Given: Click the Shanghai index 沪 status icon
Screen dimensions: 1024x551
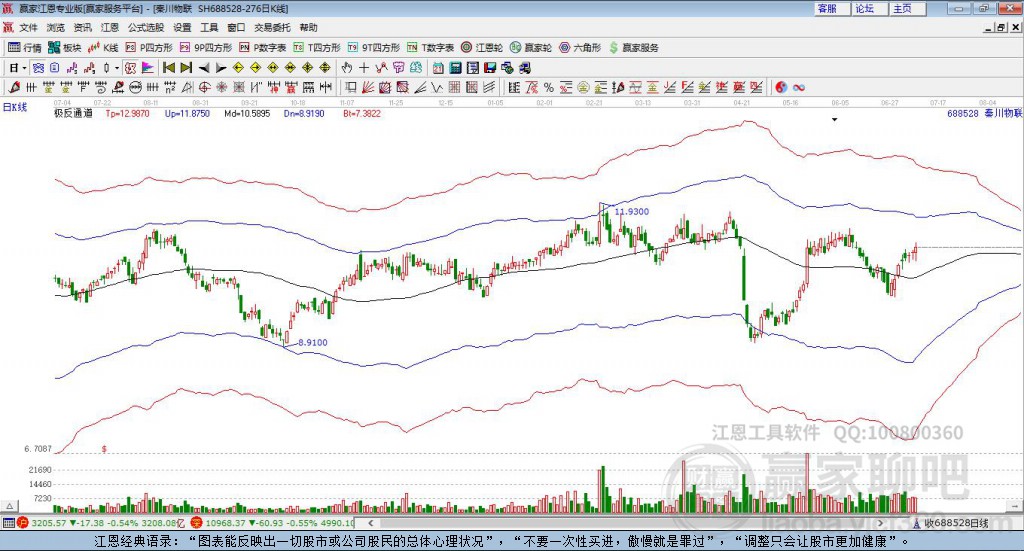Looking at the screenshot, I should pyautogui.click(x=23, y=523).
